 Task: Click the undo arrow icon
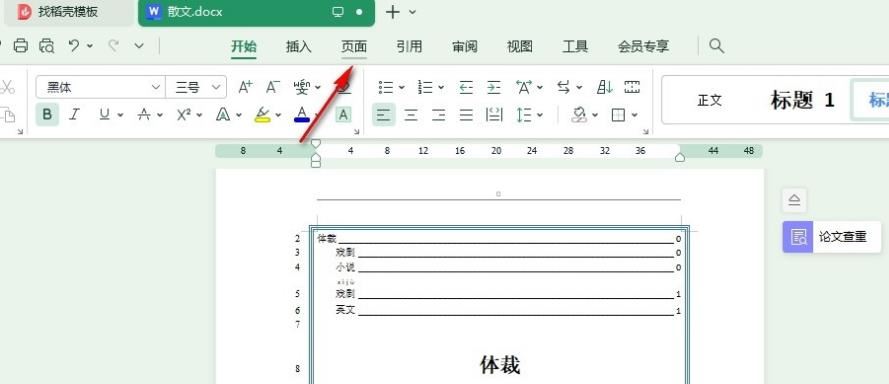tap(74, 46)
